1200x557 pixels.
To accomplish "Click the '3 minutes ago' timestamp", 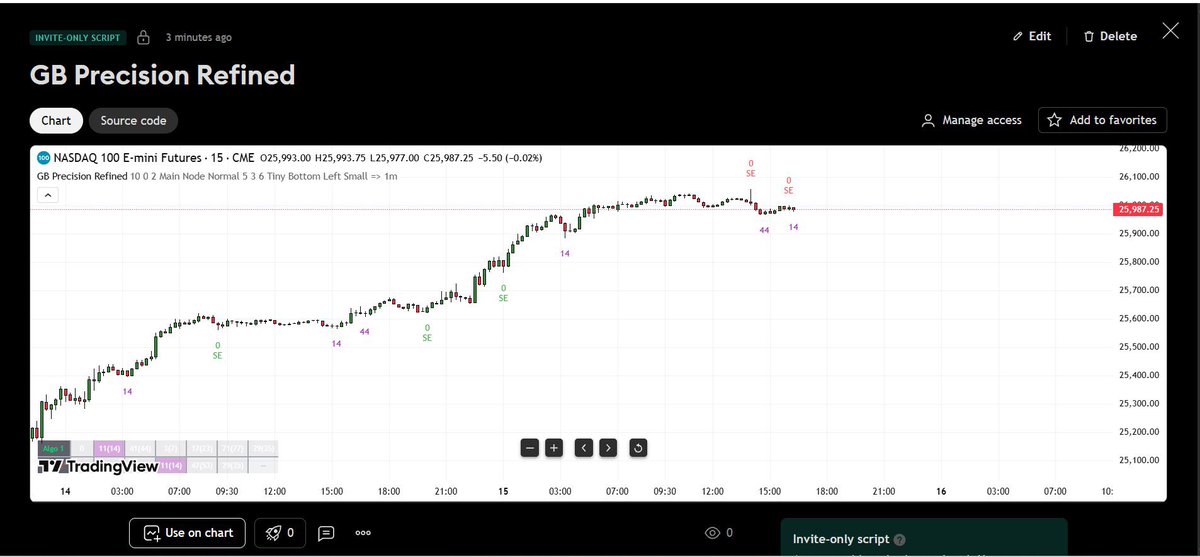I will pyautogui.click(x=198, y=38).
